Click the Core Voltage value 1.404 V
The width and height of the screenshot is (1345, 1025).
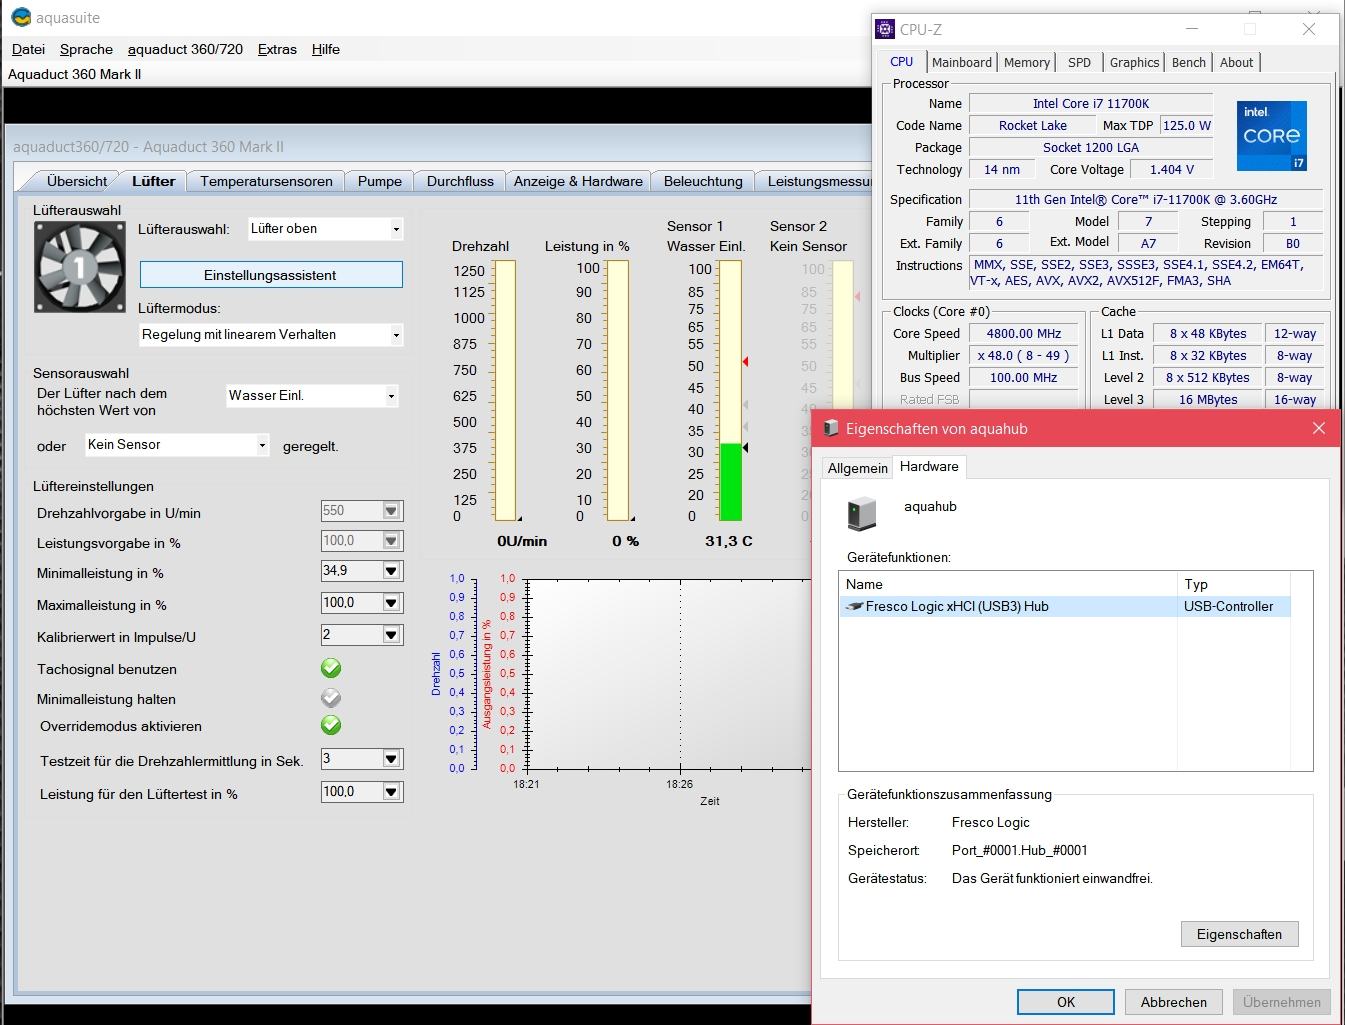(x=1170, y=169)
